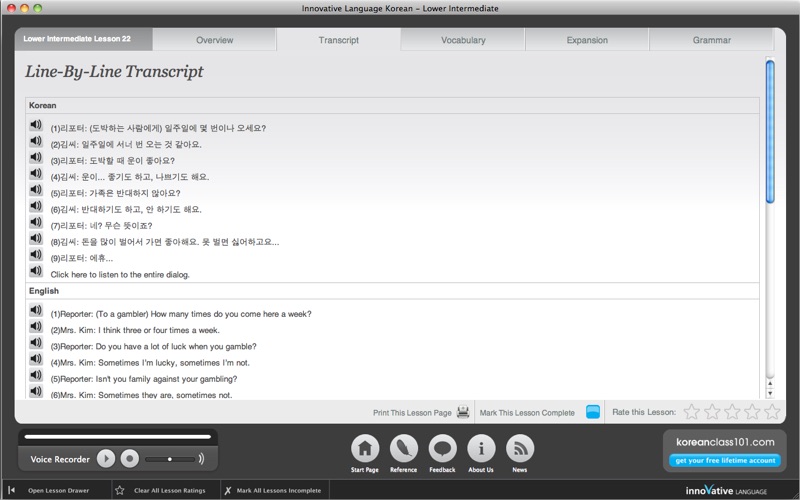Open the About Us info icon
The height and width of the screenshot is (500, 800).
(x=481, y=449)
